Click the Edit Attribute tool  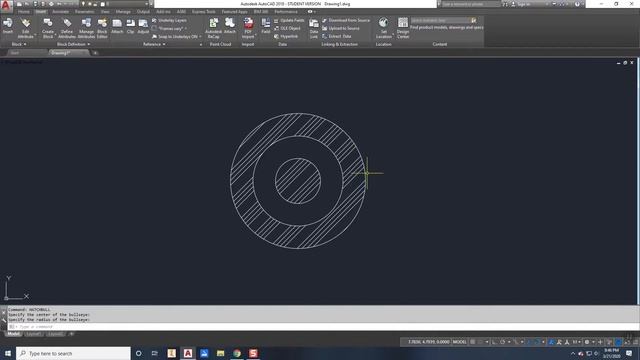click(x=25, y=28)
